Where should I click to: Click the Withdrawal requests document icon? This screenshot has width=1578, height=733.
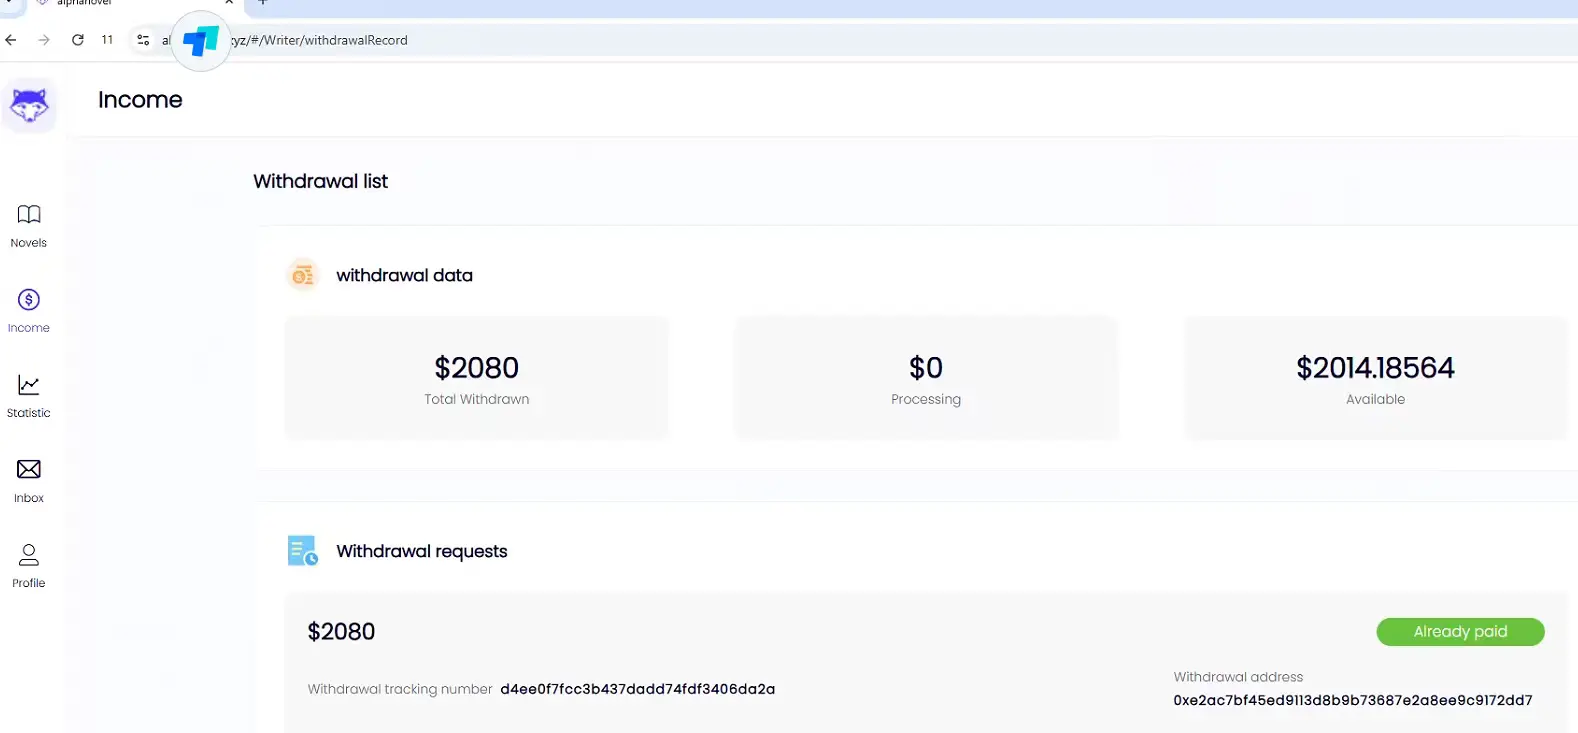[302, 551]
